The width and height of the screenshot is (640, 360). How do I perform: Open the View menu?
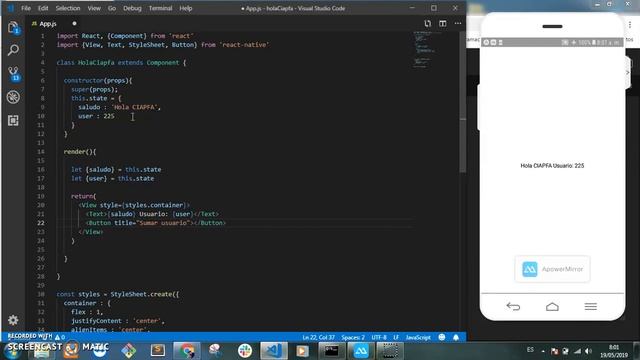(x=94, y=8)
